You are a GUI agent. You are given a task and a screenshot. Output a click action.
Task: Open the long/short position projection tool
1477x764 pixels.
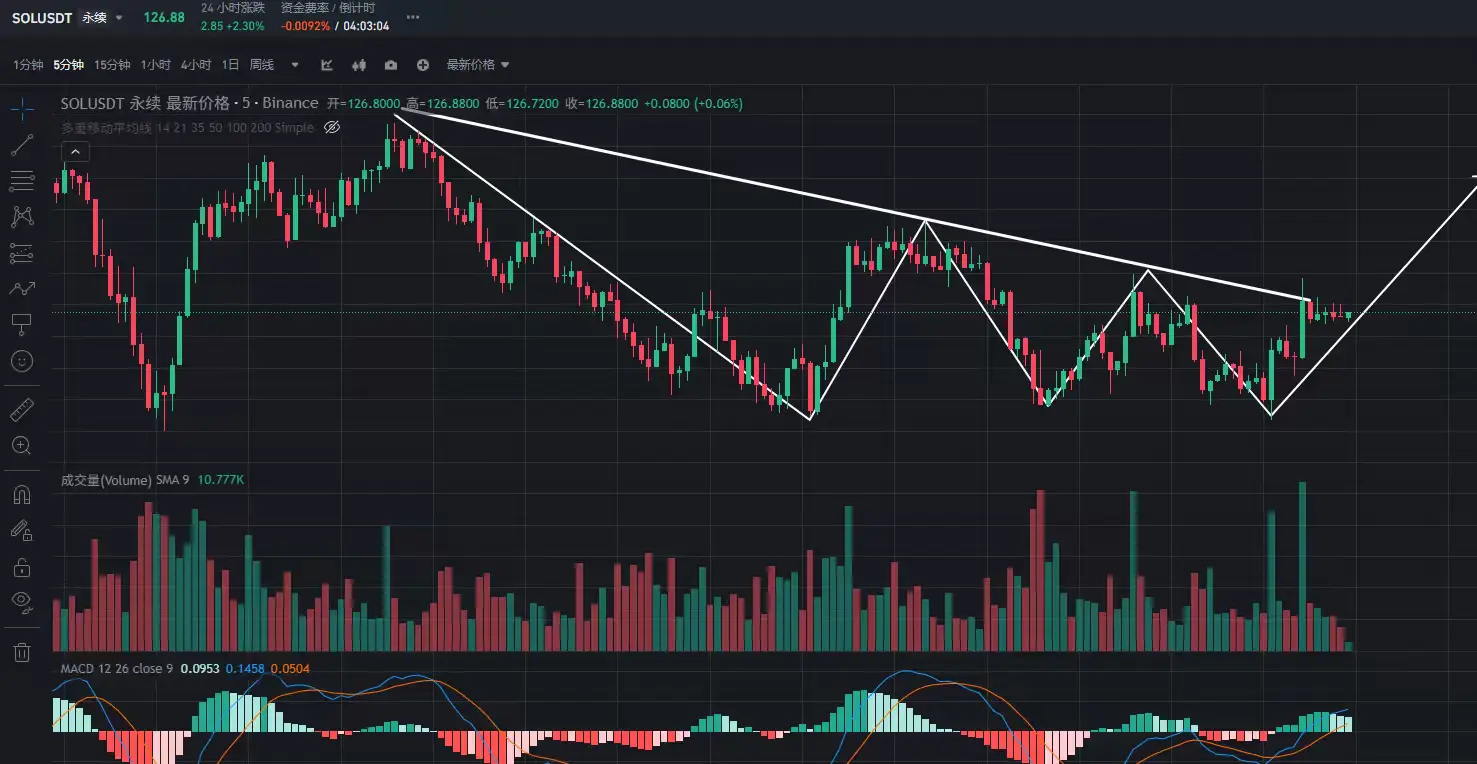pos(21,254)
